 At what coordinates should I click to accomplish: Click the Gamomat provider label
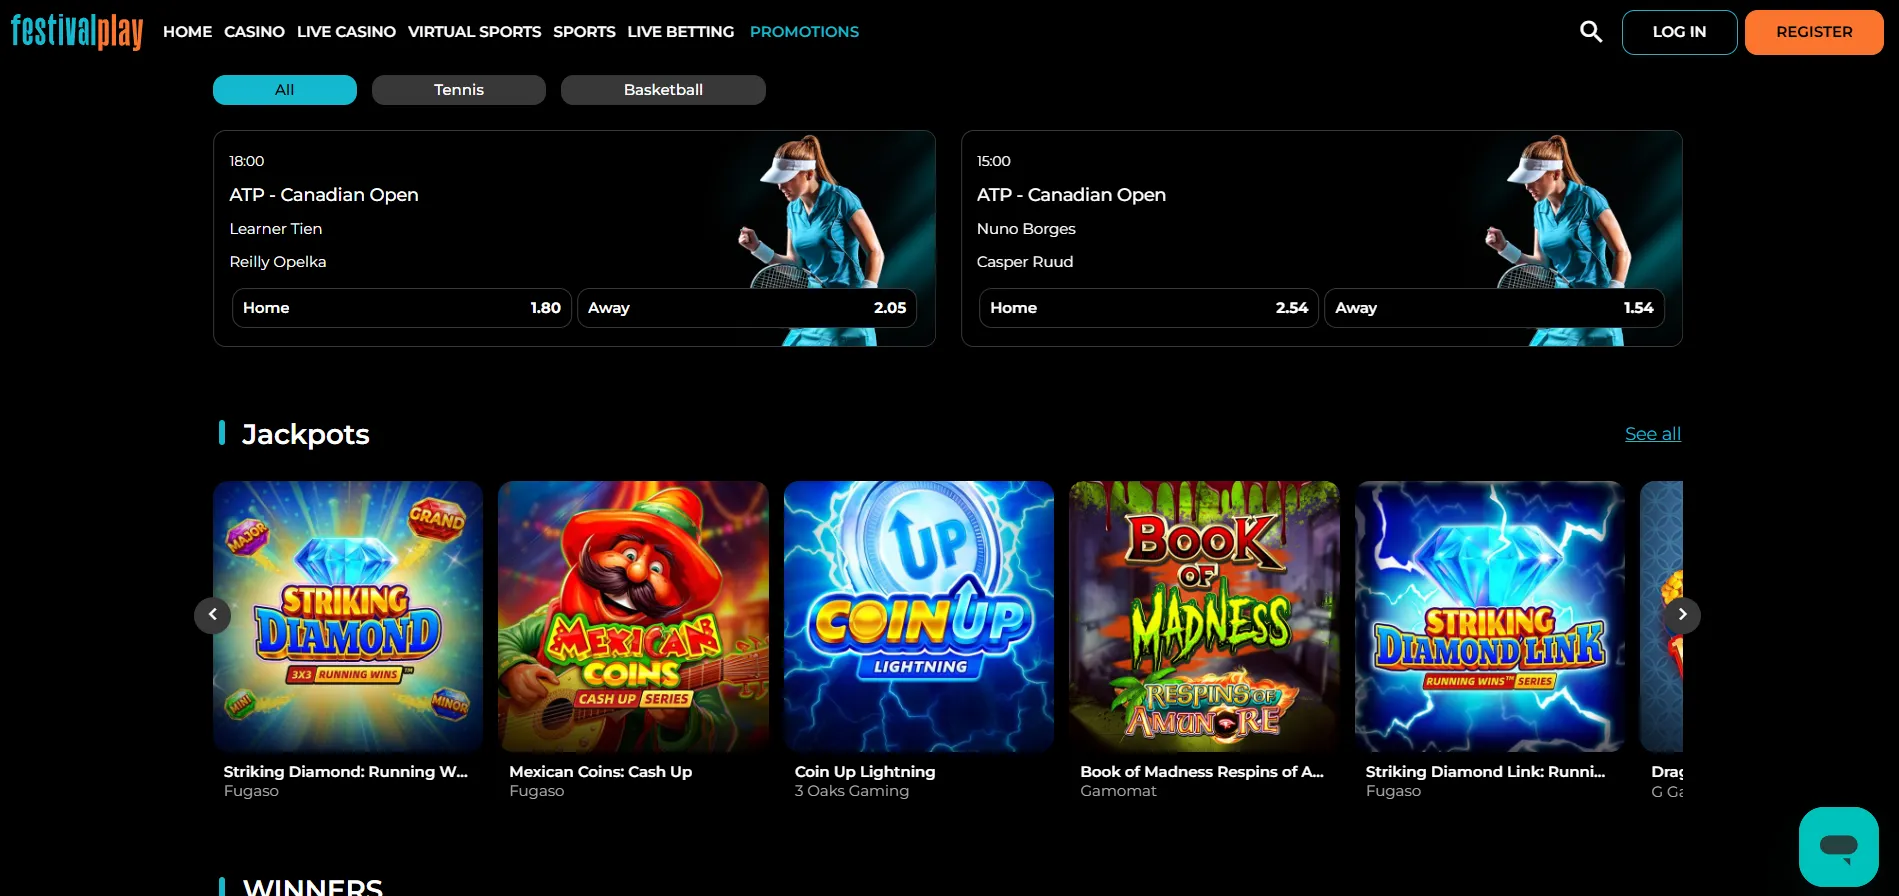(1118, 791)
